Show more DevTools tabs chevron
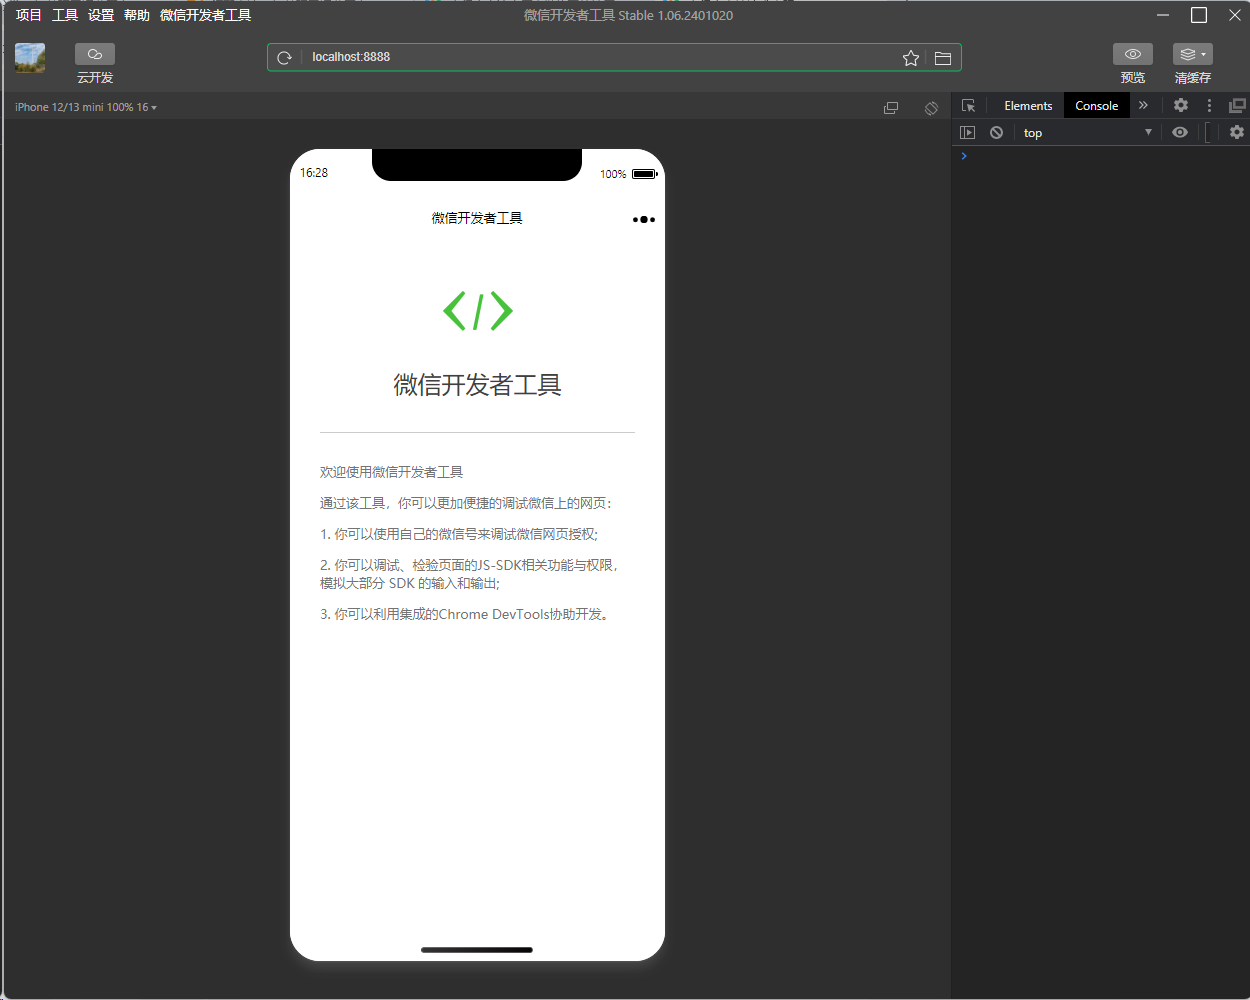The height and width of the screenshot is (1000, 1250). pos(1143,105)
